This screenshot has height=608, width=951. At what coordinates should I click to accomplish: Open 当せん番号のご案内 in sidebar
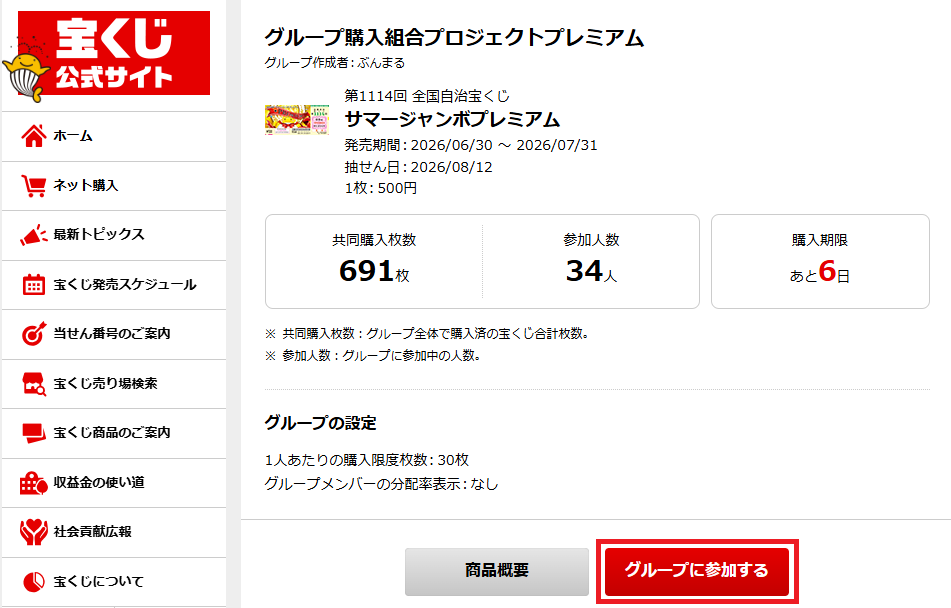114,334
